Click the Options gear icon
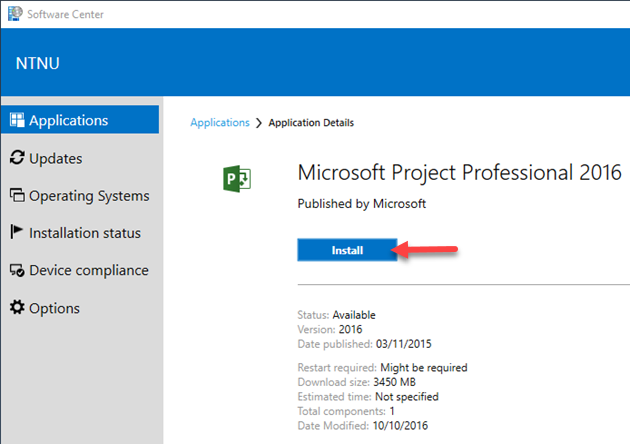Viewport: 630px width, 444px height. (x=17, y=307)
